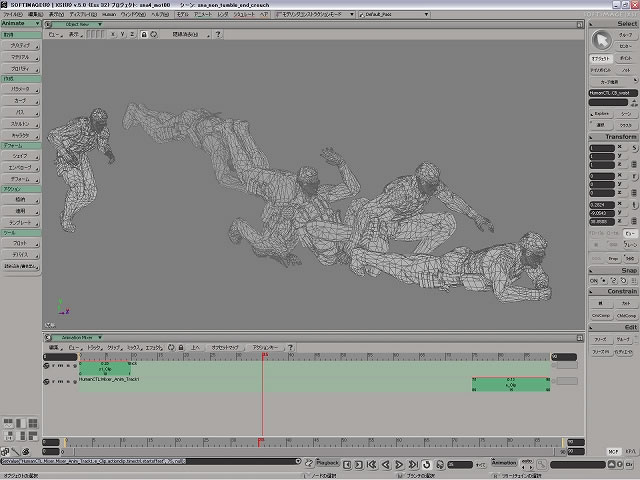Click the CnsComp button
Image resolution: width=640 pixels, height=480 pixels.
click(x=600, y=315)
